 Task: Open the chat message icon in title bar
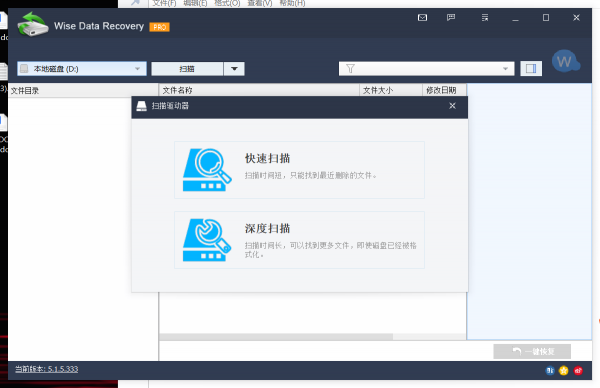coord(451,18)
